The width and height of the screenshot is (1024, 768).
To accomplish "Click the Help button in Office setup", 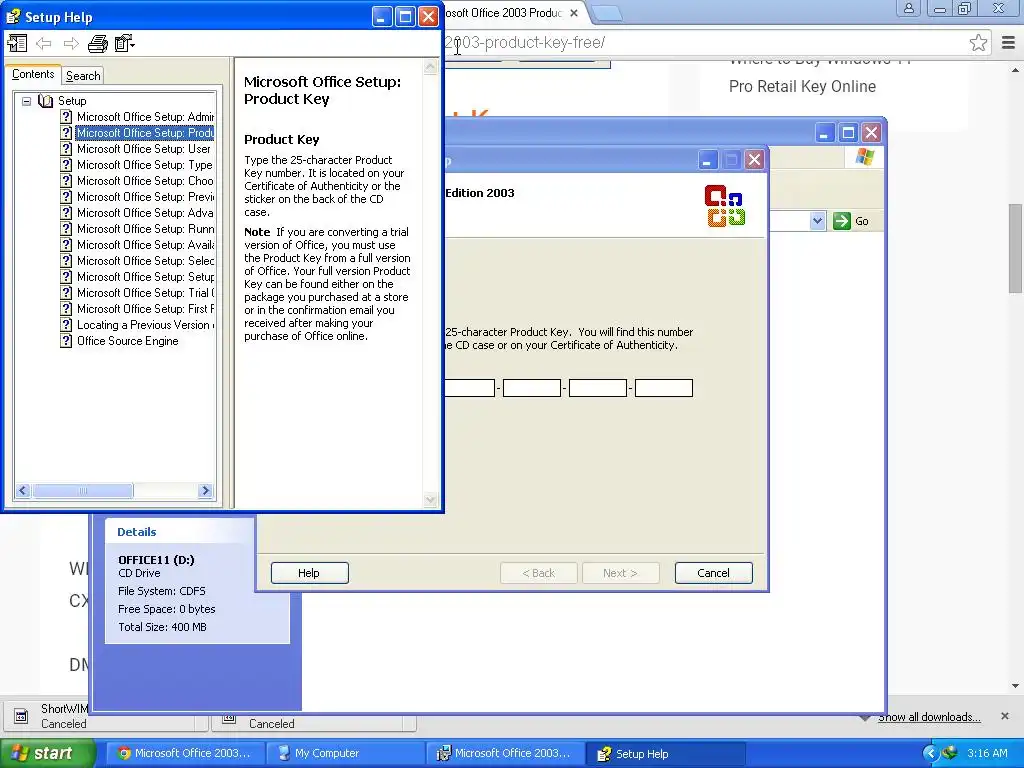I will [310, 573].
